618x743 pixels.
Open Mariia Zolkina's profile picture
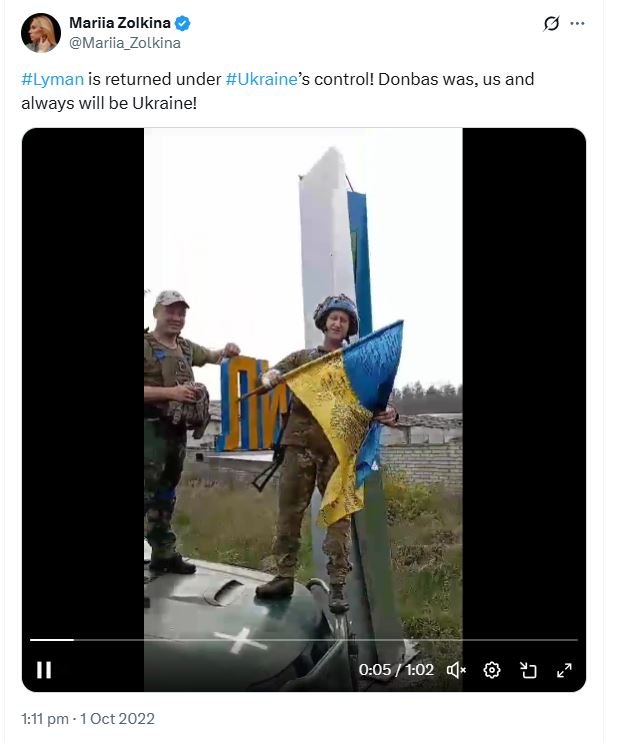[x=41, y=33]
